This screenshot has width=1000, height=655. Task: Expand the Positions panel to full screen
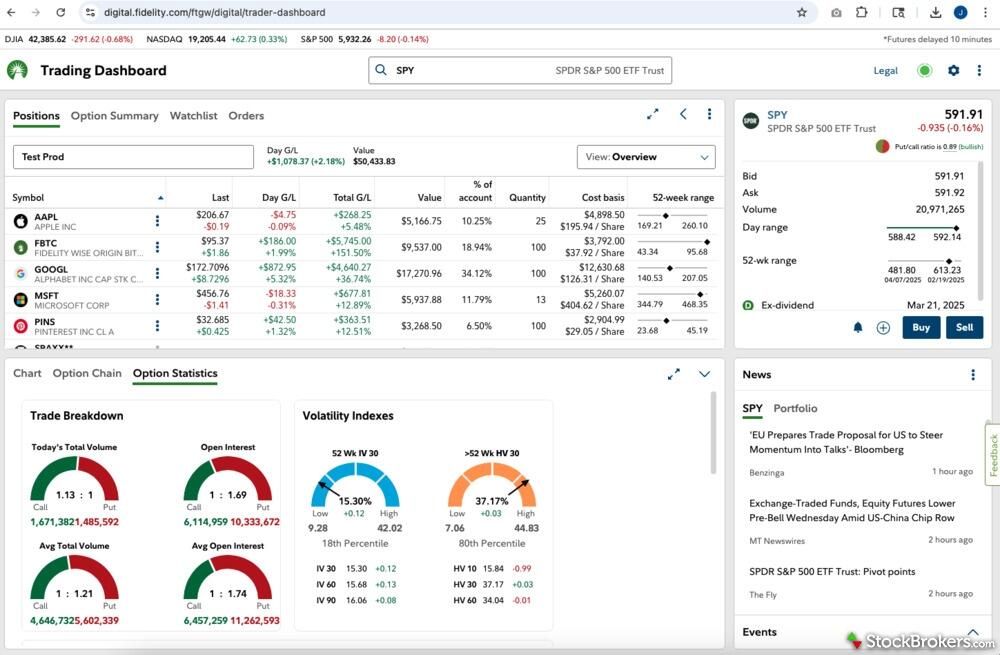[x=653, y=114]
